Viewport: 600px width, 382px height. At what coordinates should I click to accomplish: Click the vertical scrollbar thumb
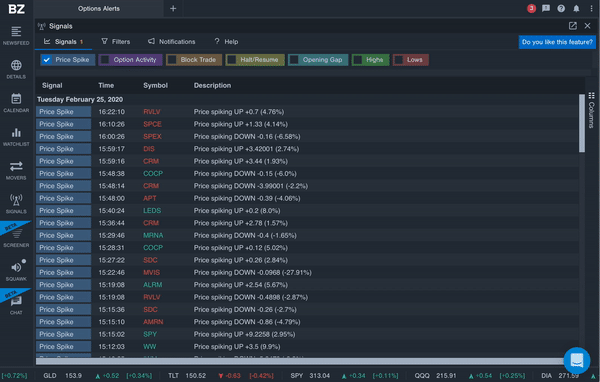[x=582, y=123]
